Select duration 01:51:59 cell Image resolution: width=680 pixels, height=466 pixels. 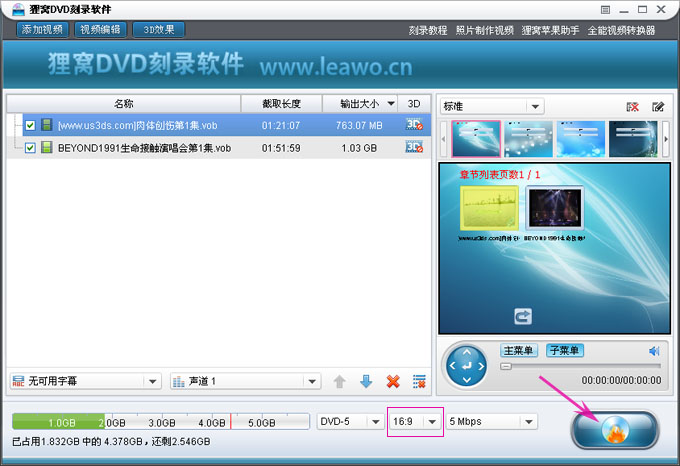[281, 148]
